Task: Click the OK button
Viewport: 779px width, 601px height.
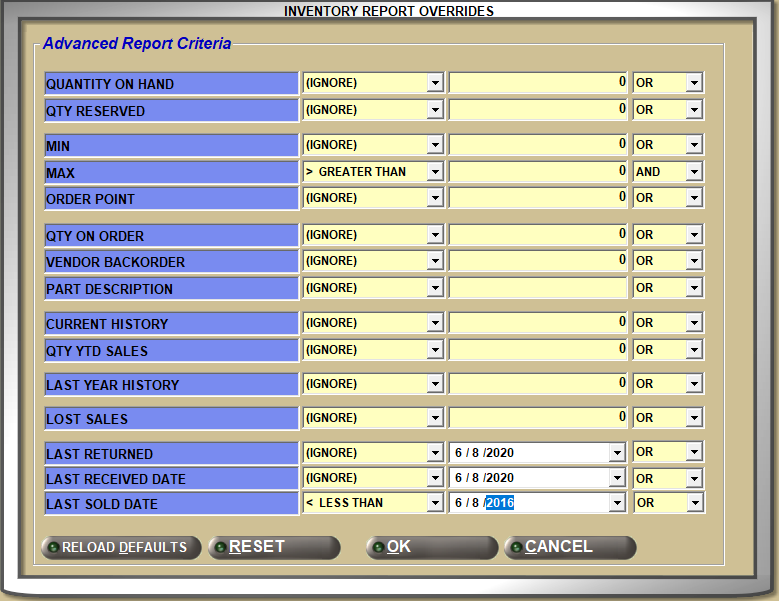Action: click(431, 547)
